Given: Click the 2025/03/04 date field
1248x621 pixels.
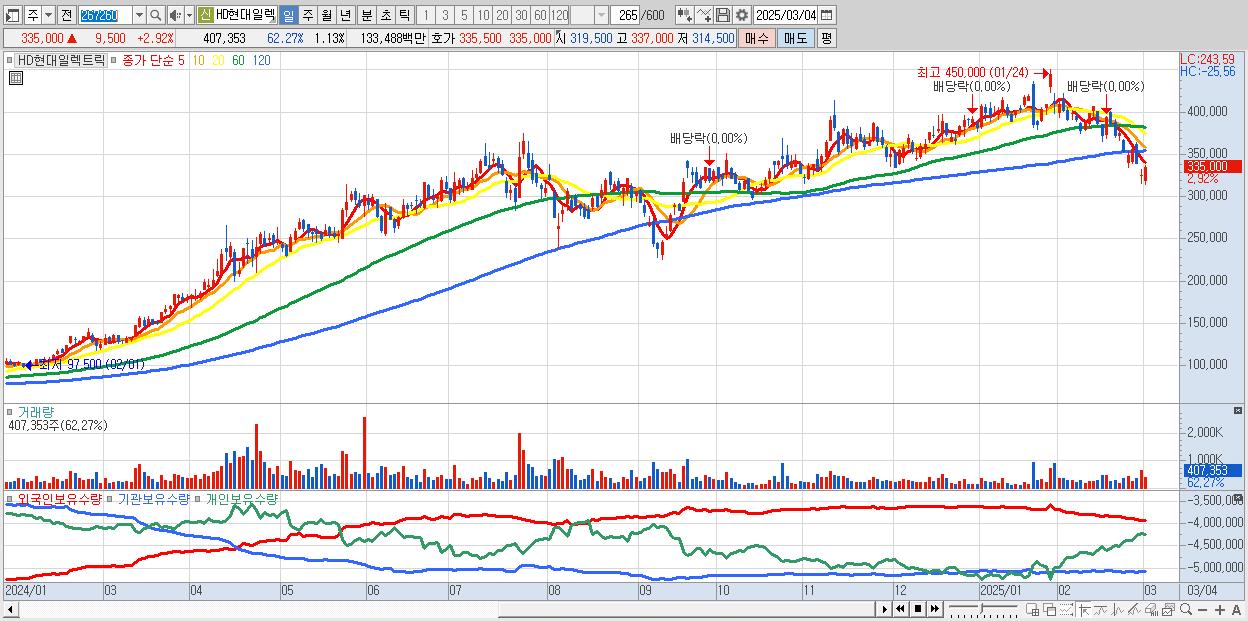Looking at the screenshot, I should (x=785, y=16).
